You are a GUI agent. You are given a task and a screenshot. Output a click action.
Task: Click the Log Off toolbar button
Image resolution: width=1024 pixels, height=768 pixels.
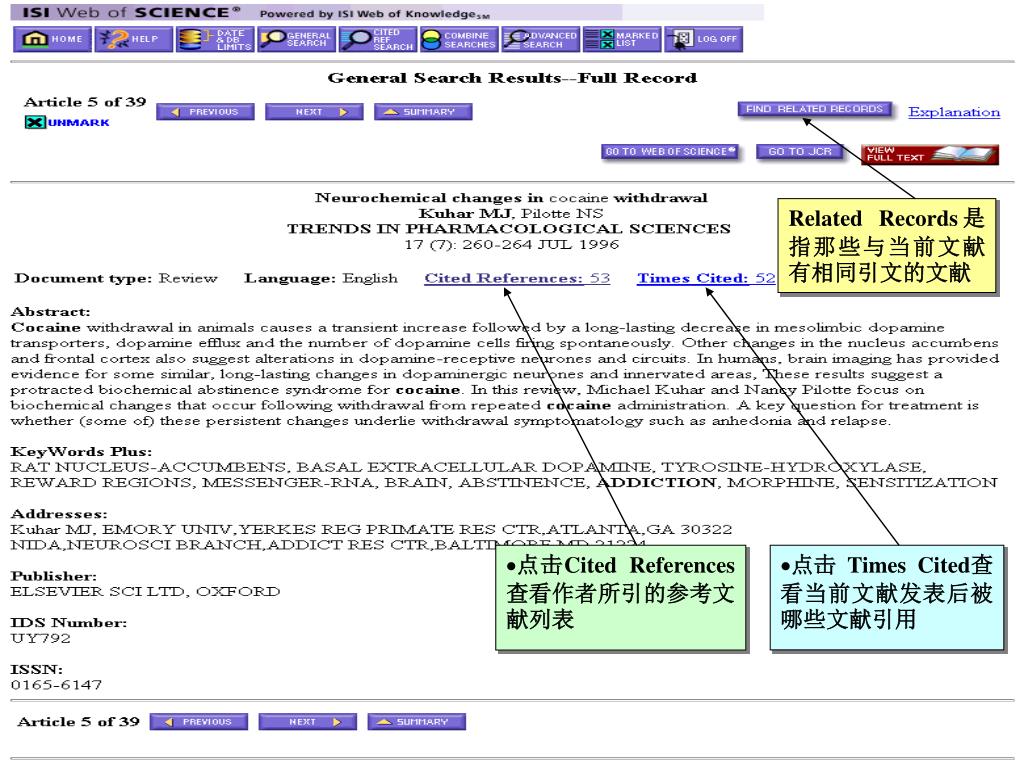pyautogui.click(x=703, y=39)
